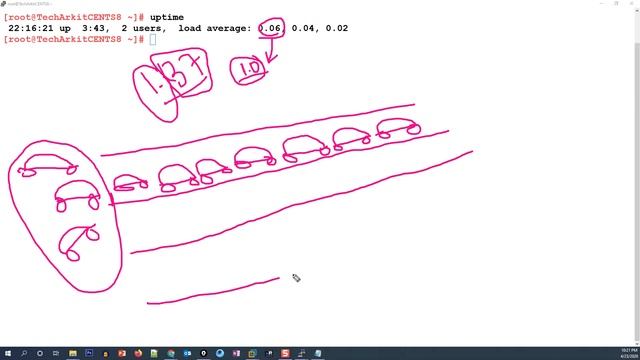Open the PuTTY window menu icon
640x360 pixels.
(3, 4)
